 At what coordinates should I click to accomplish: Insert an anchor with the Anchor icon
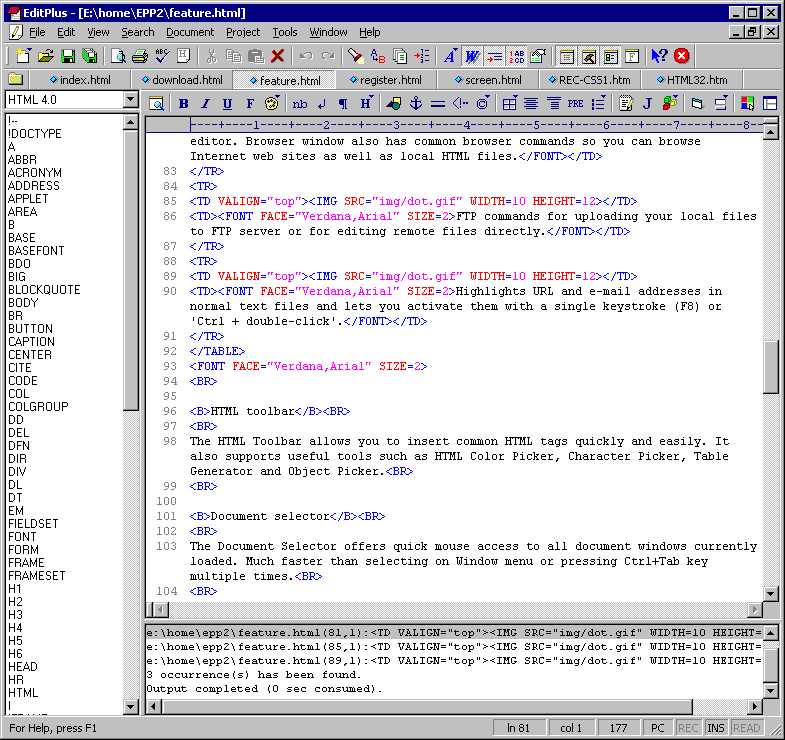click(416, 103)
